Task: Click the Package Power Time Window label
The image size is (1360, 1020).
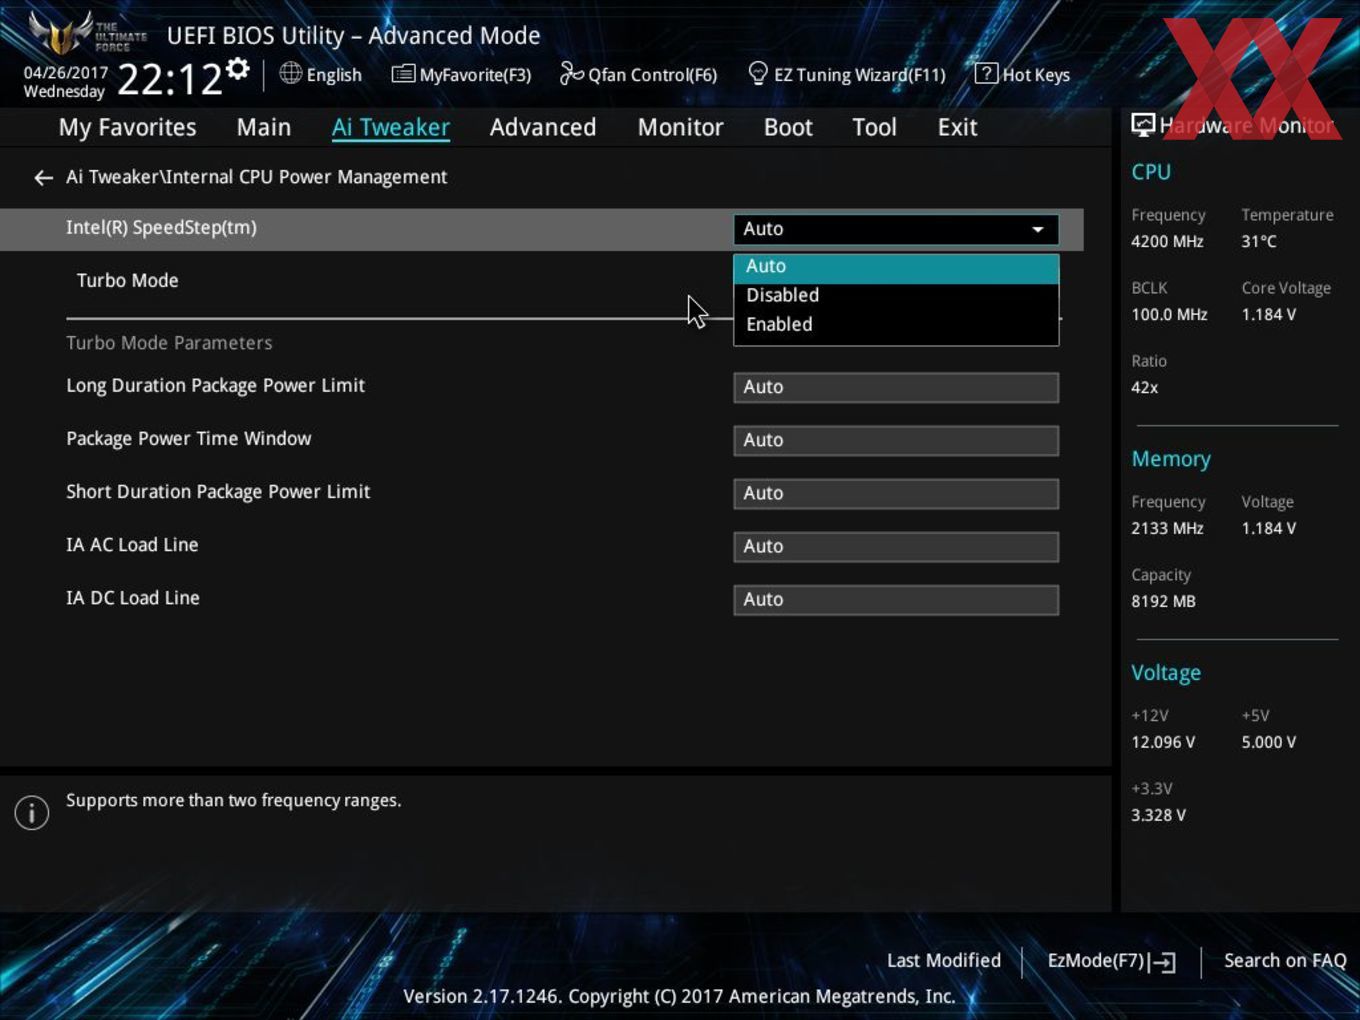Action: (188, 439)
